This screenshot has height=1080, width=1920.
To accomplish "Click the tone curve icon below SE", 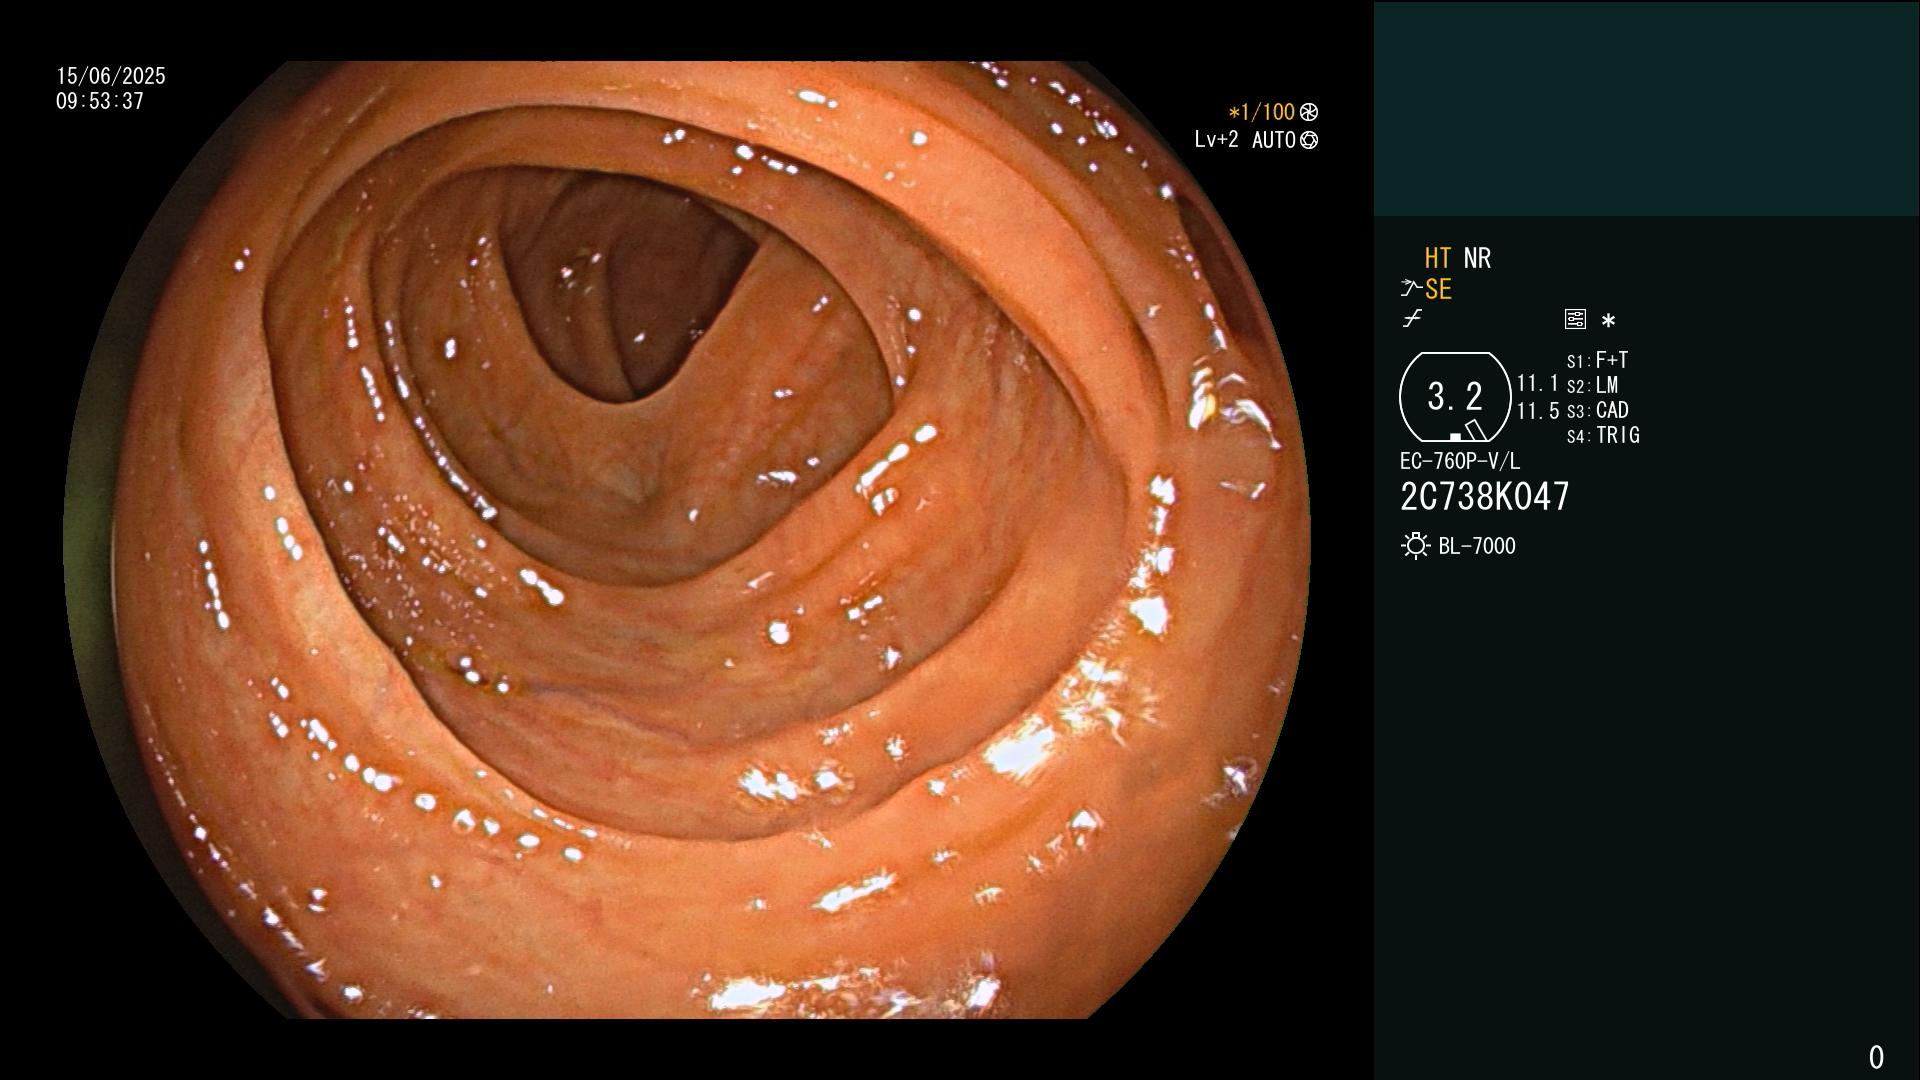I will (1412, 319).
